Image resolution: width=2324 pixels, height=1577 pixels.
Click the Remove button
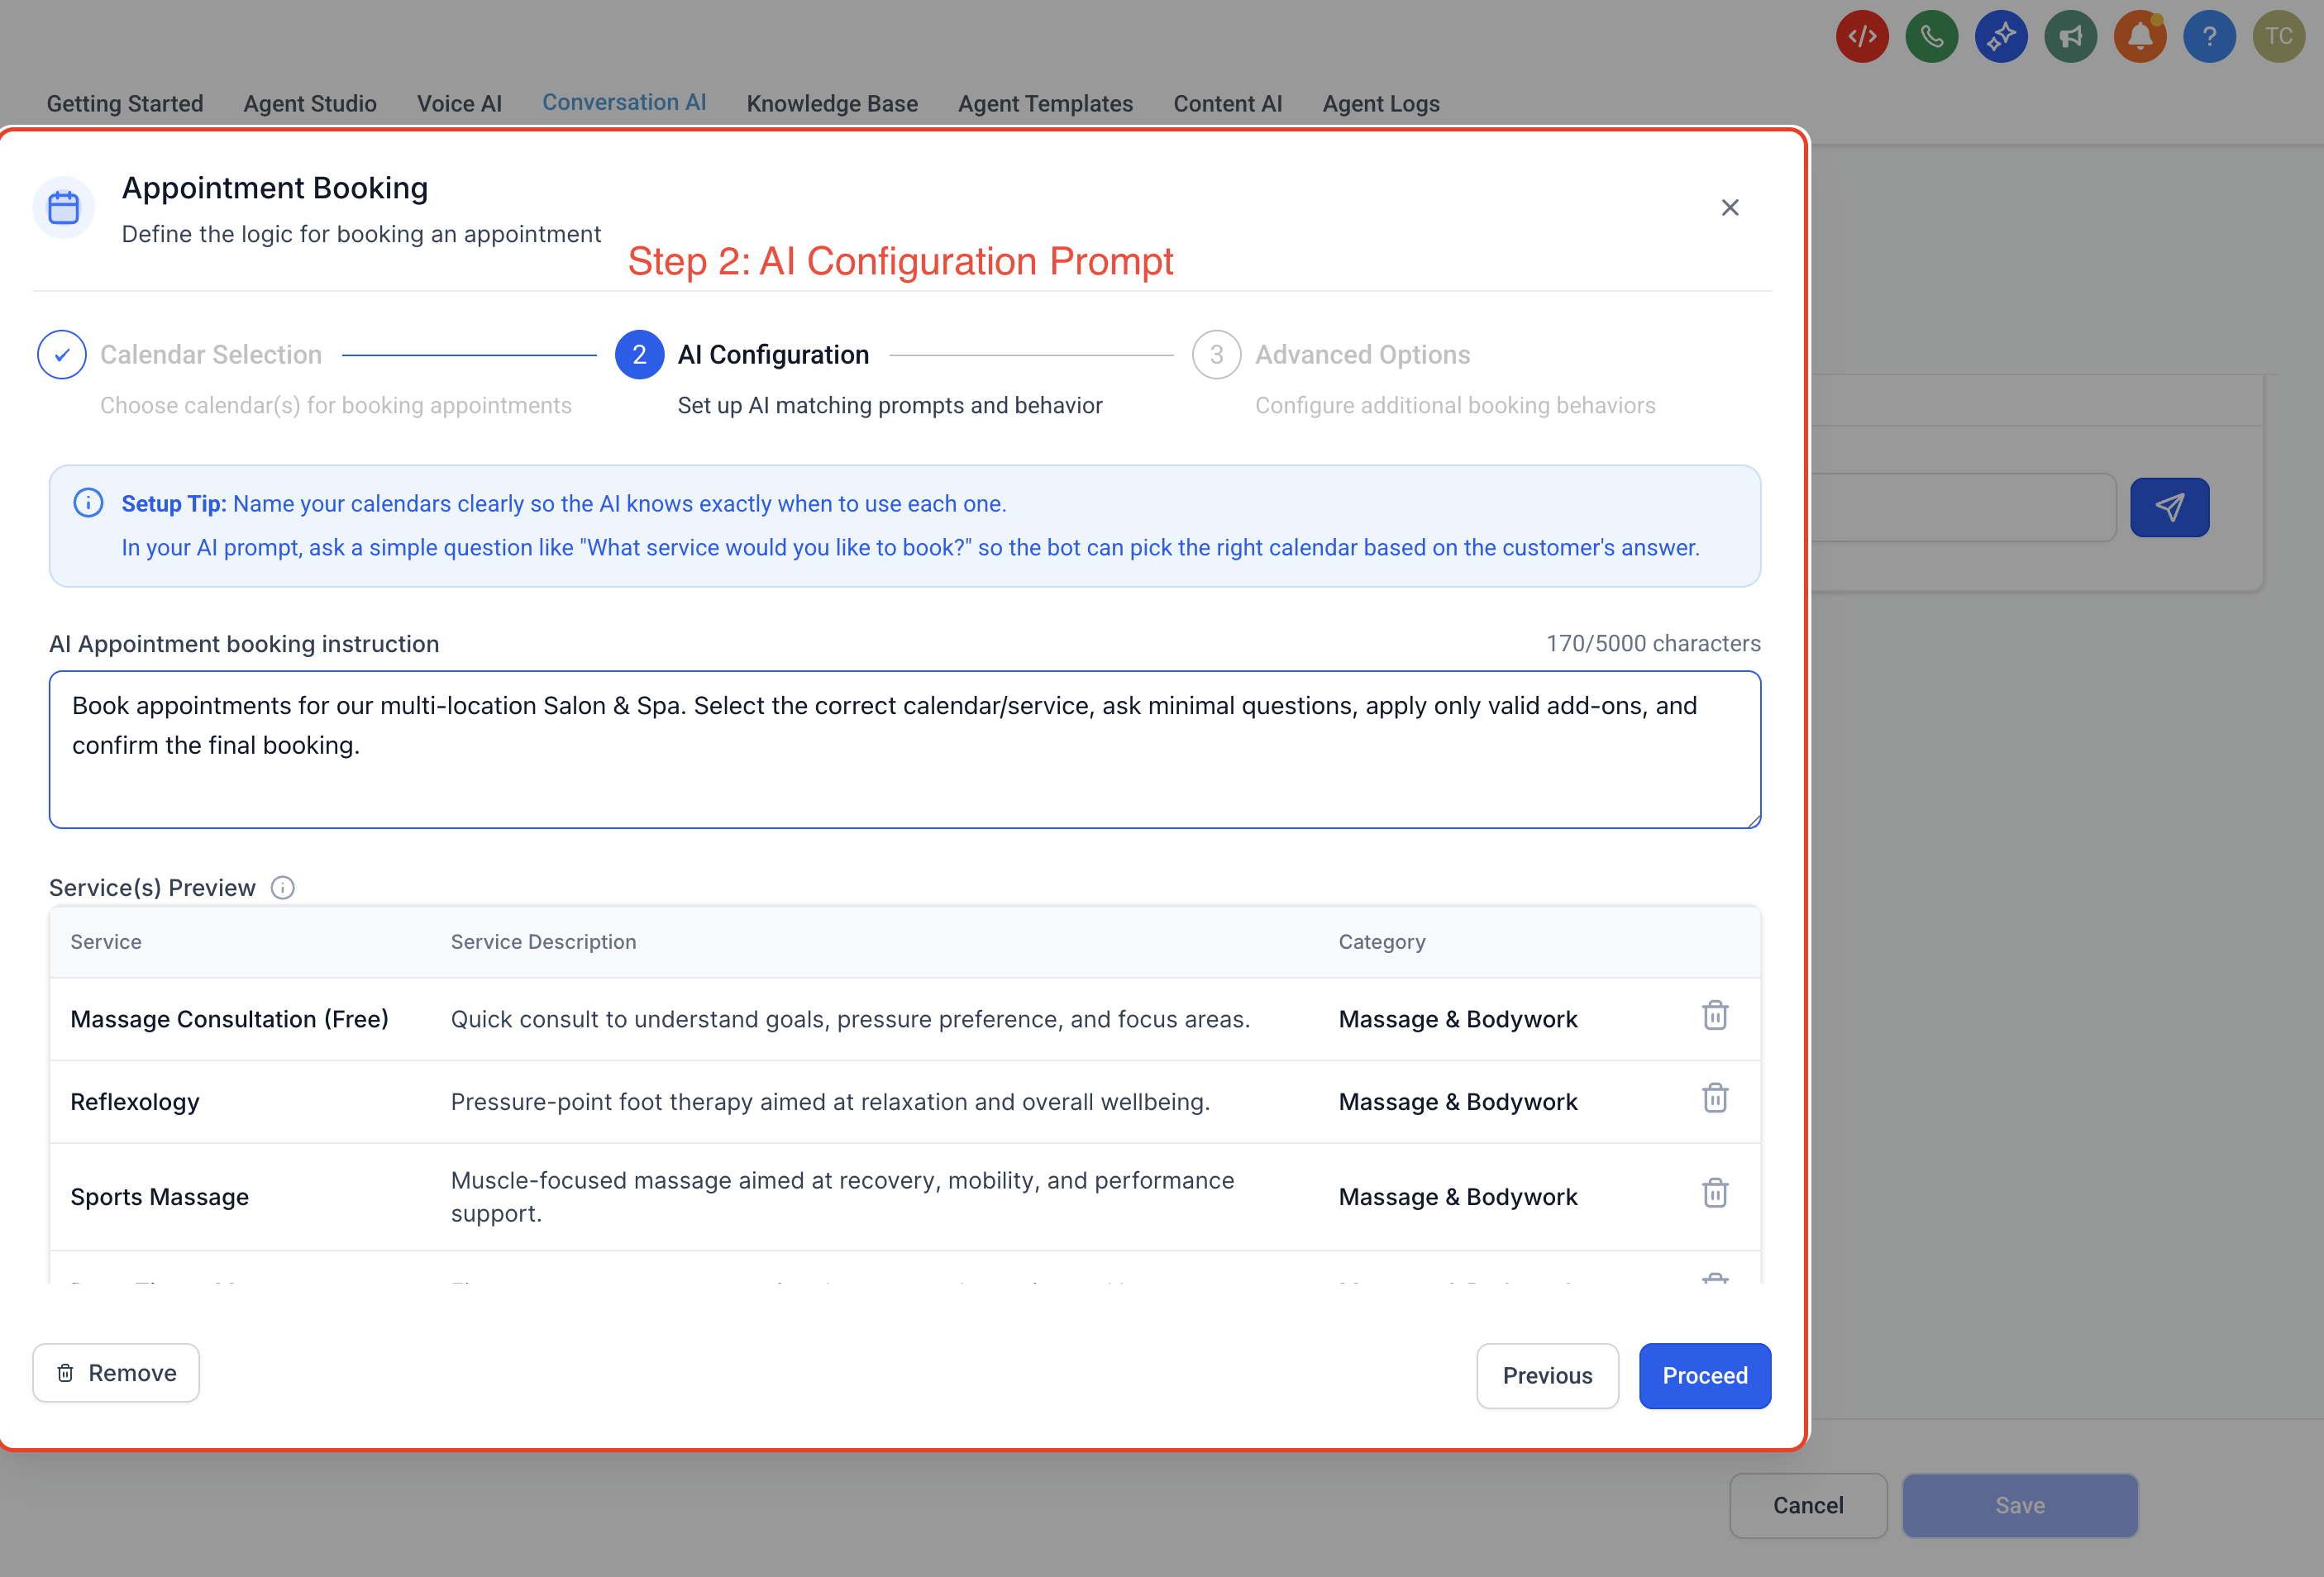click(116, 1373)
